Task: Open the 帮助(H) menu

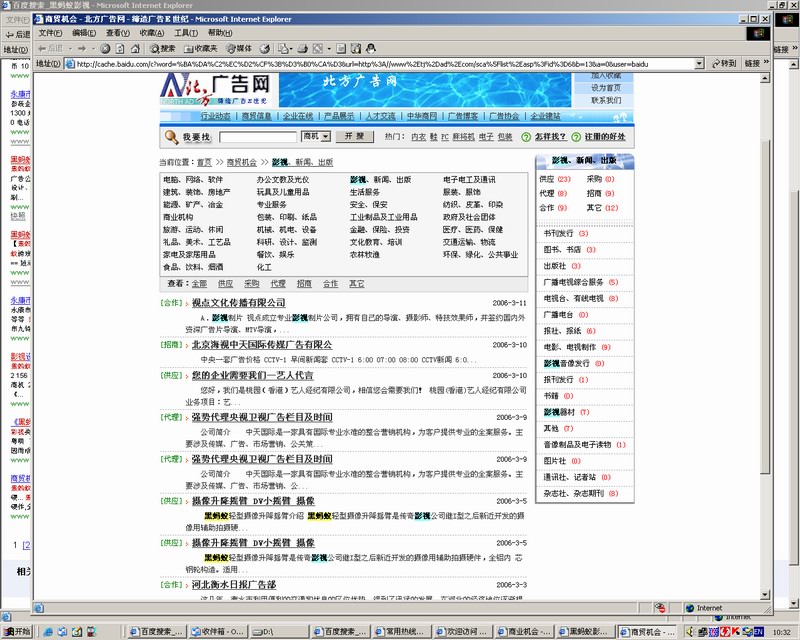Action: [x=220, y=33]
